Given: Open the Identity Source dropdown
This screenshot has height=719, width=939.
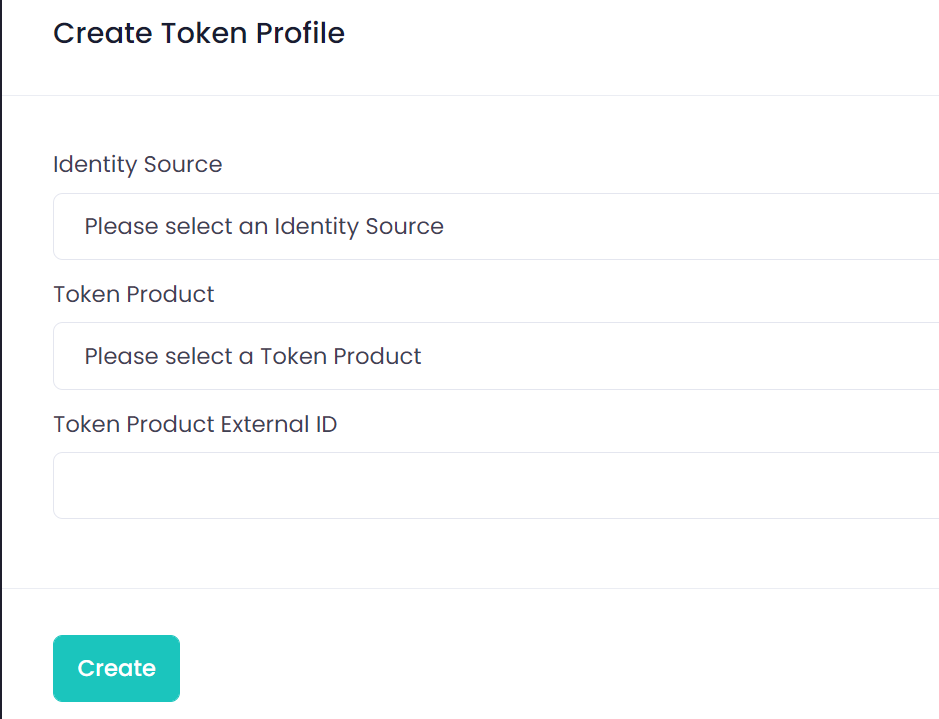Looking at the screenshot, I should coord(495,226).
